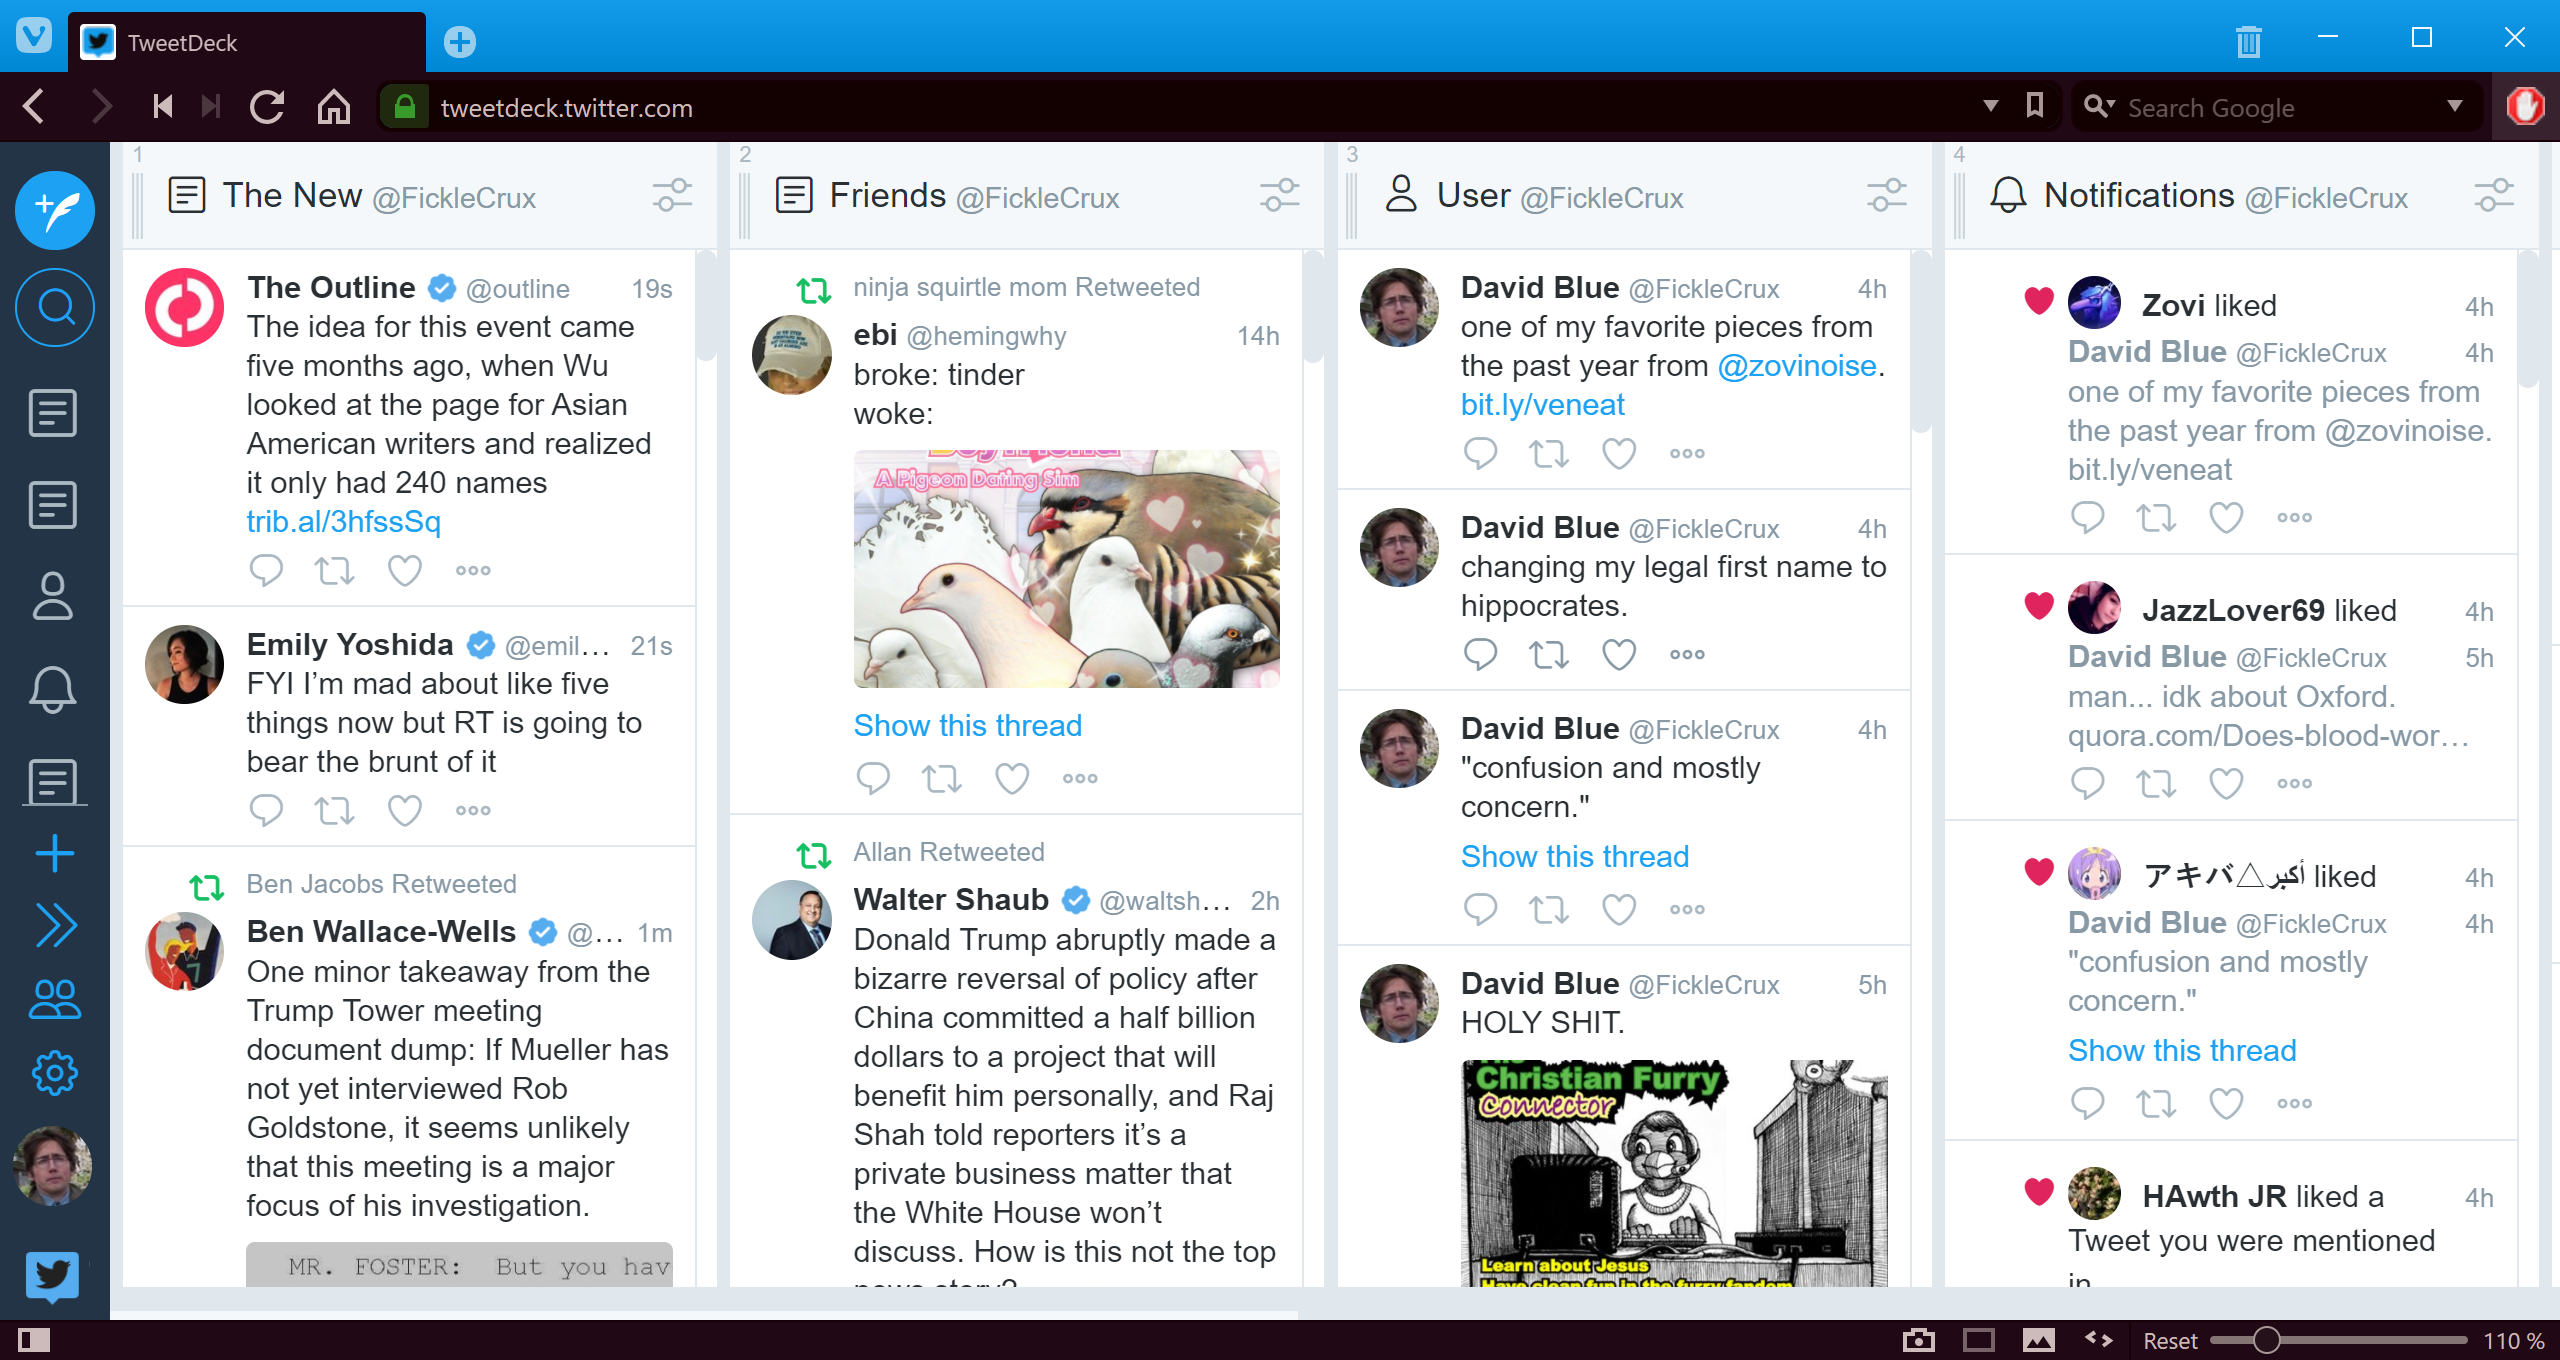Capture page with camera icon in status bar

(1918, 1340)
